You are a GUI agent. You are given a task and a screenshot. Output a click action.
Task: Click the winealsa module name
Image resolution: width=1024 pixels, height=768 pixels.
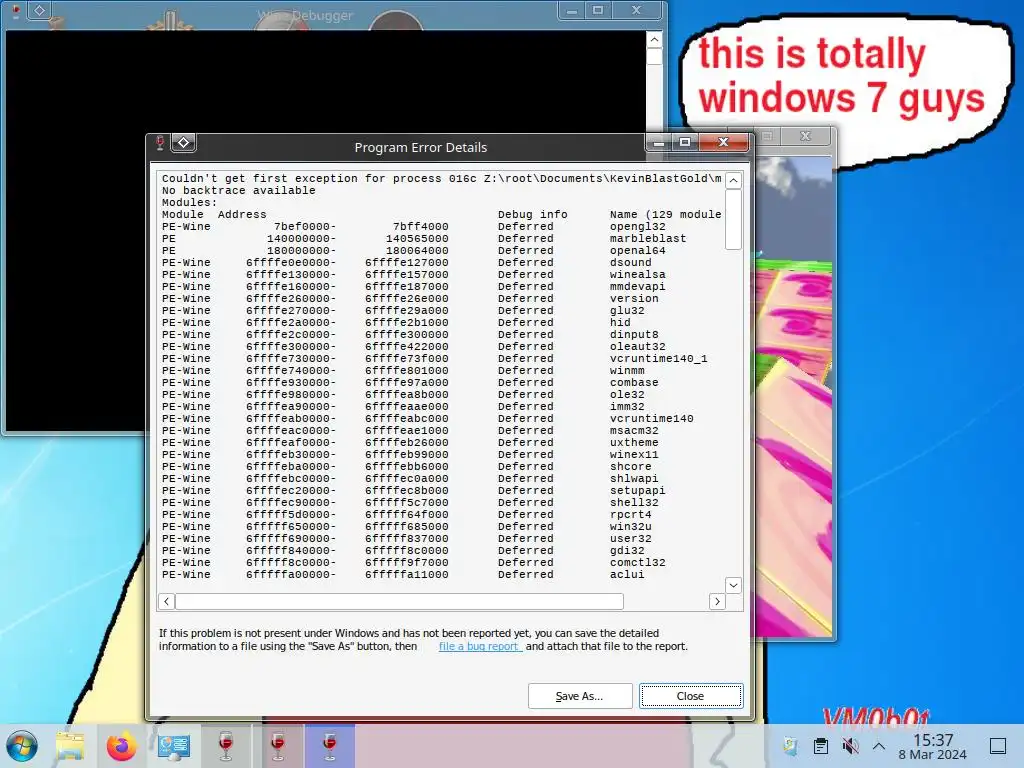click(x=637, y=274)
